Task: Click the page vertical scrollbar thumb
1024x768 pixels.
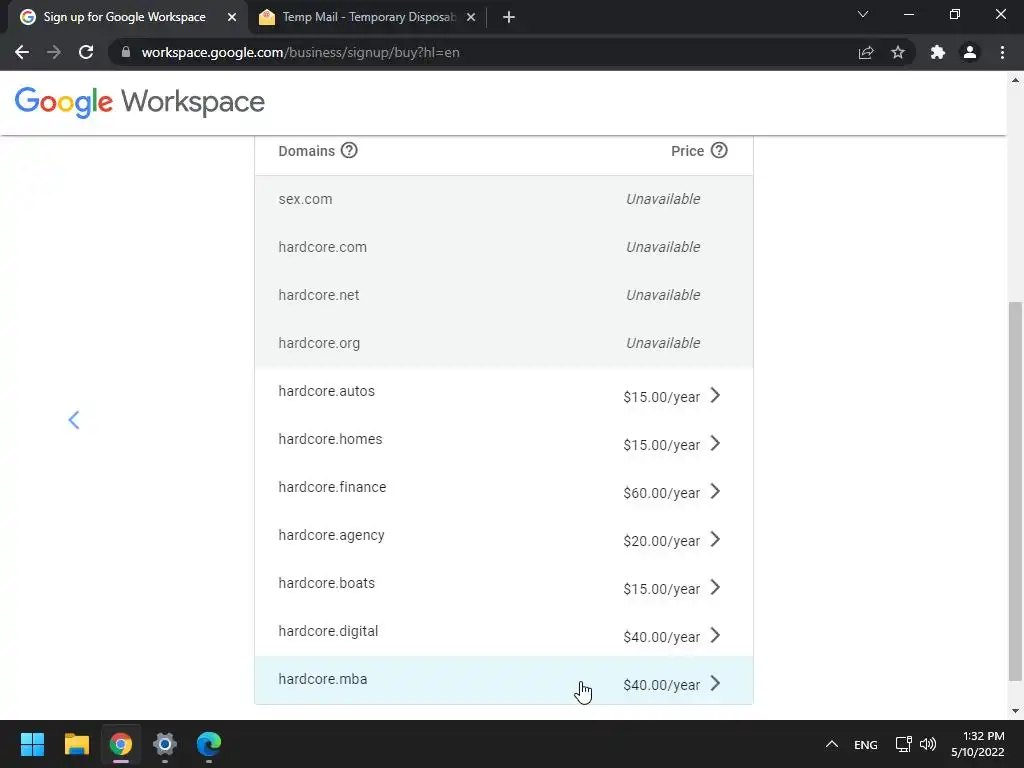Action: pos(1015,491)
